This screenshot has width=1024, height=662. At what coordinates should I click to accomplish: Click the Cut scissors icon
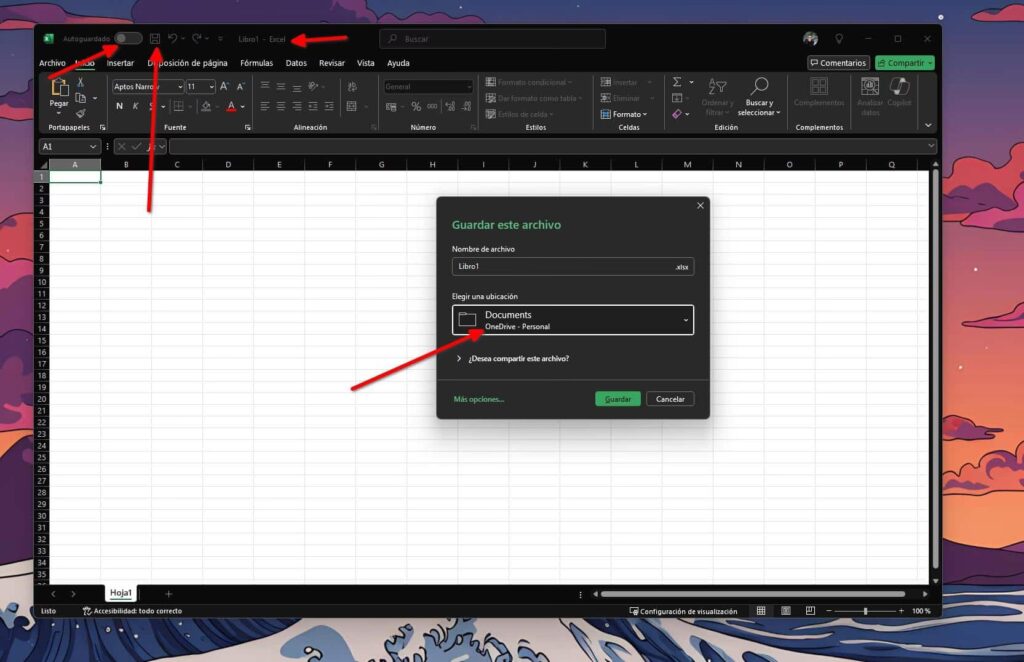81,82
